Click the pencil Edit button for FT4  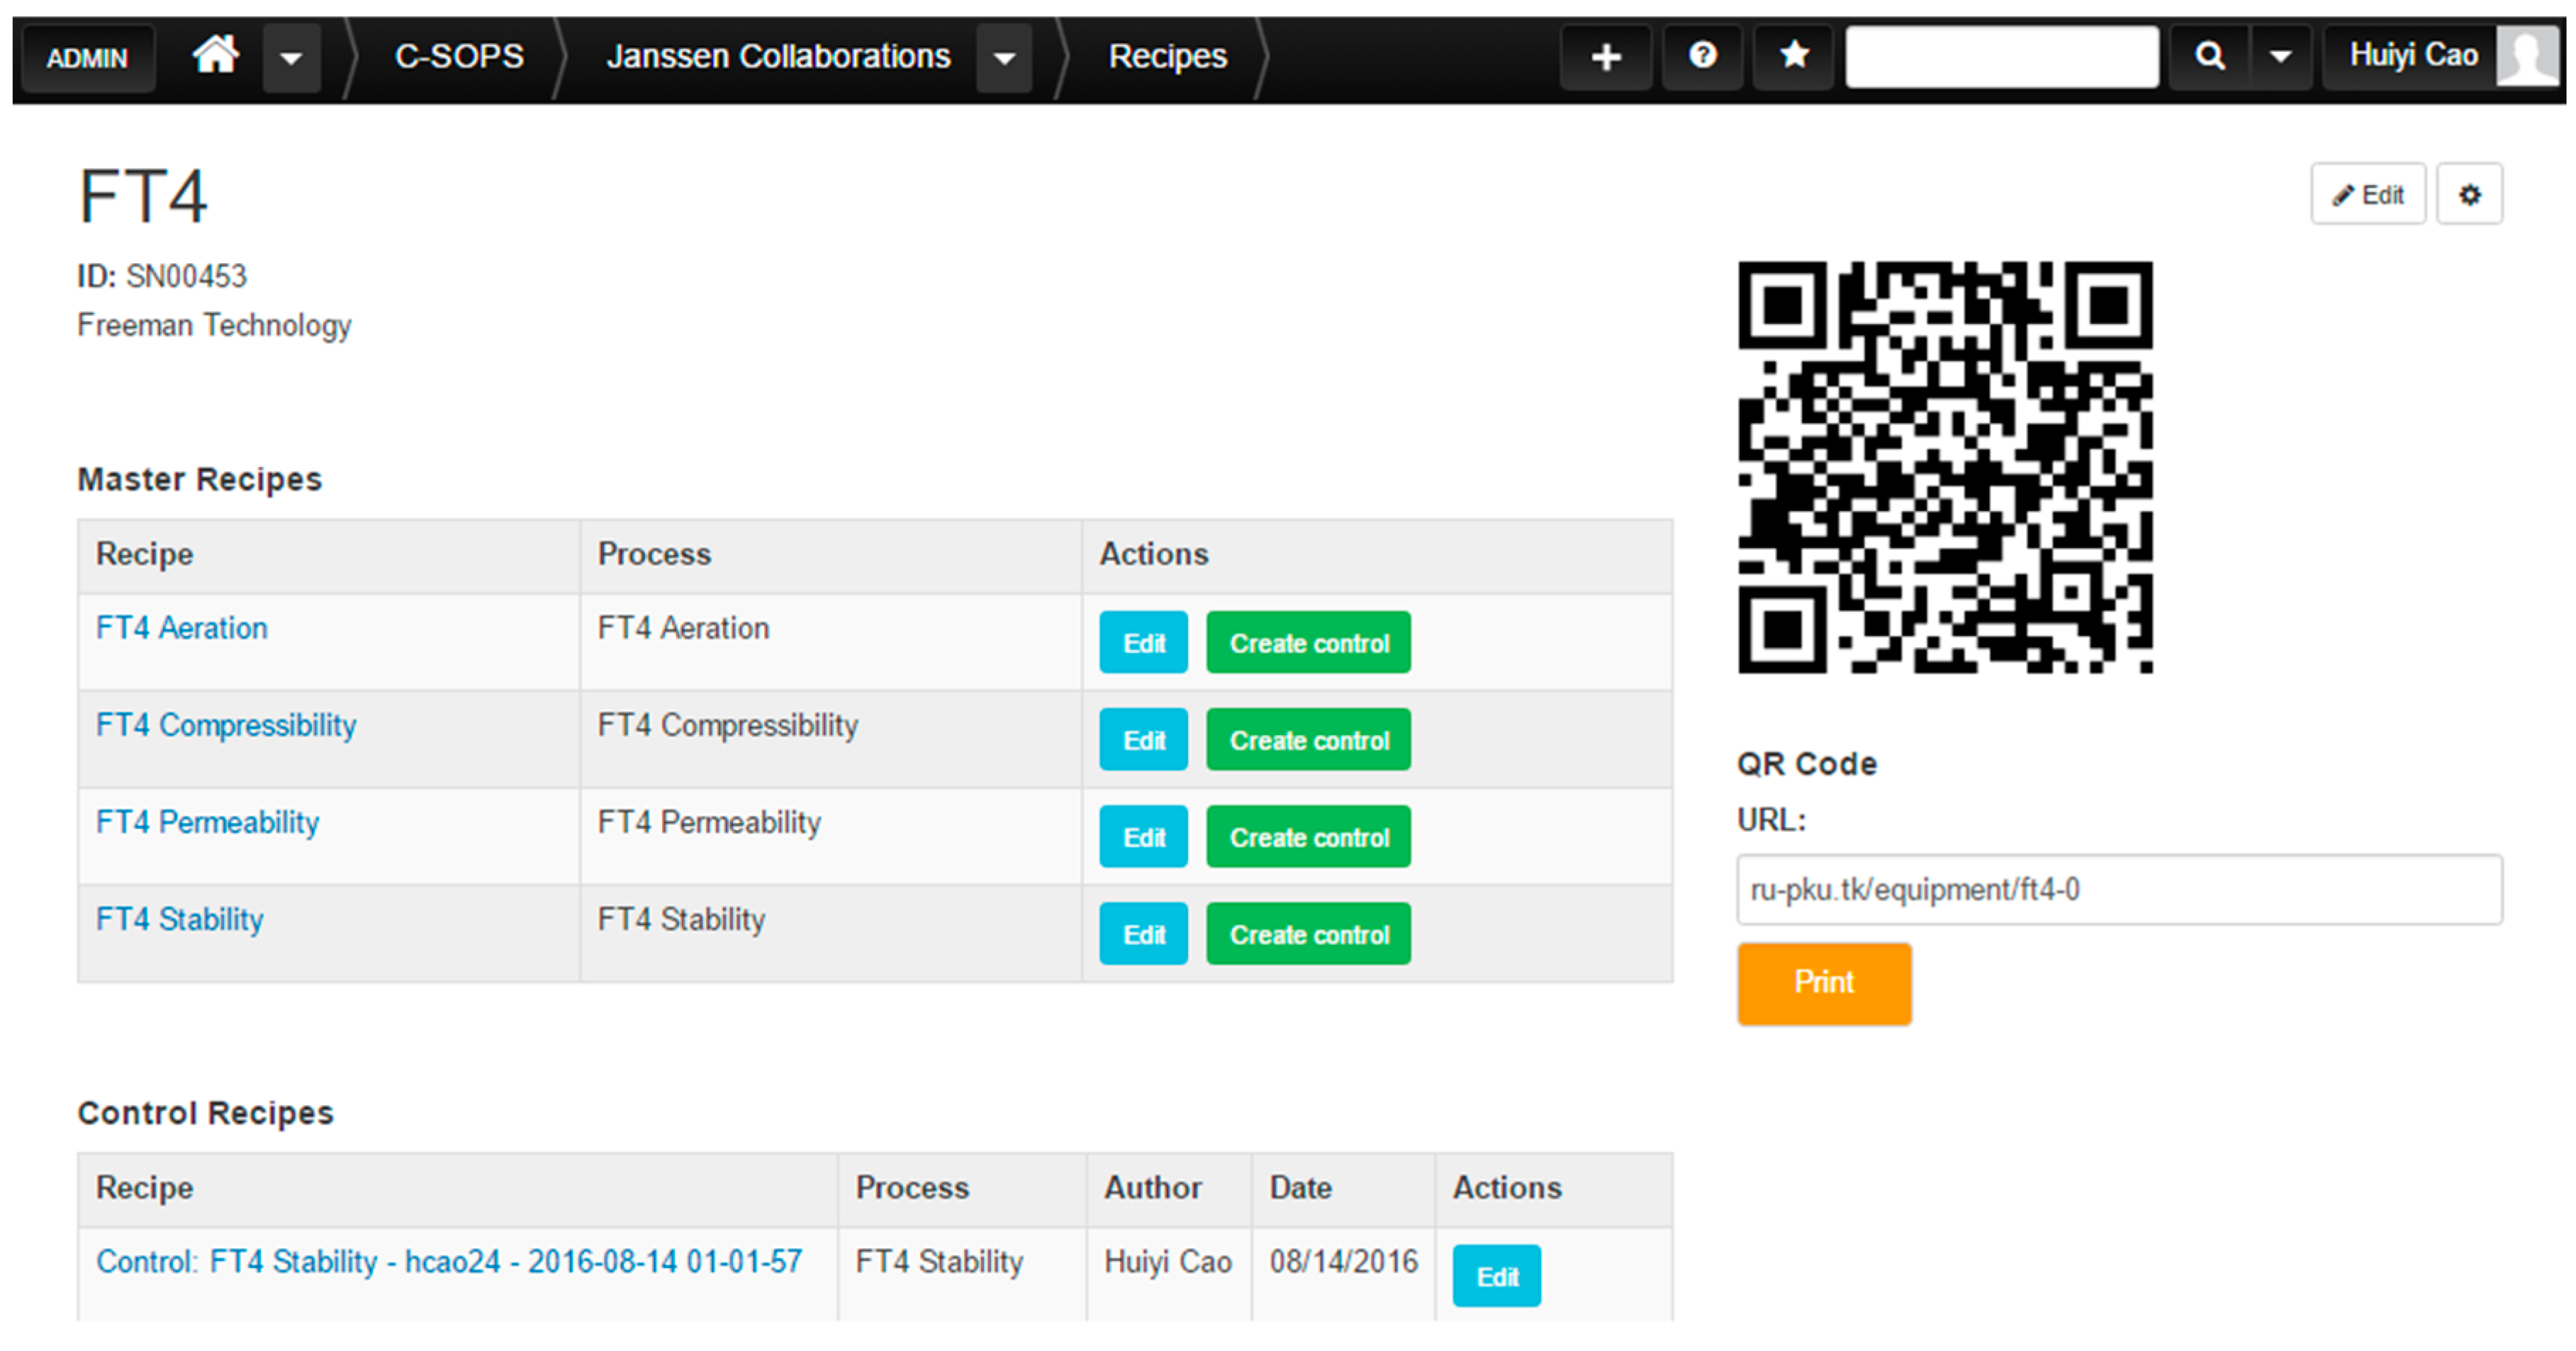[2367, 195]
